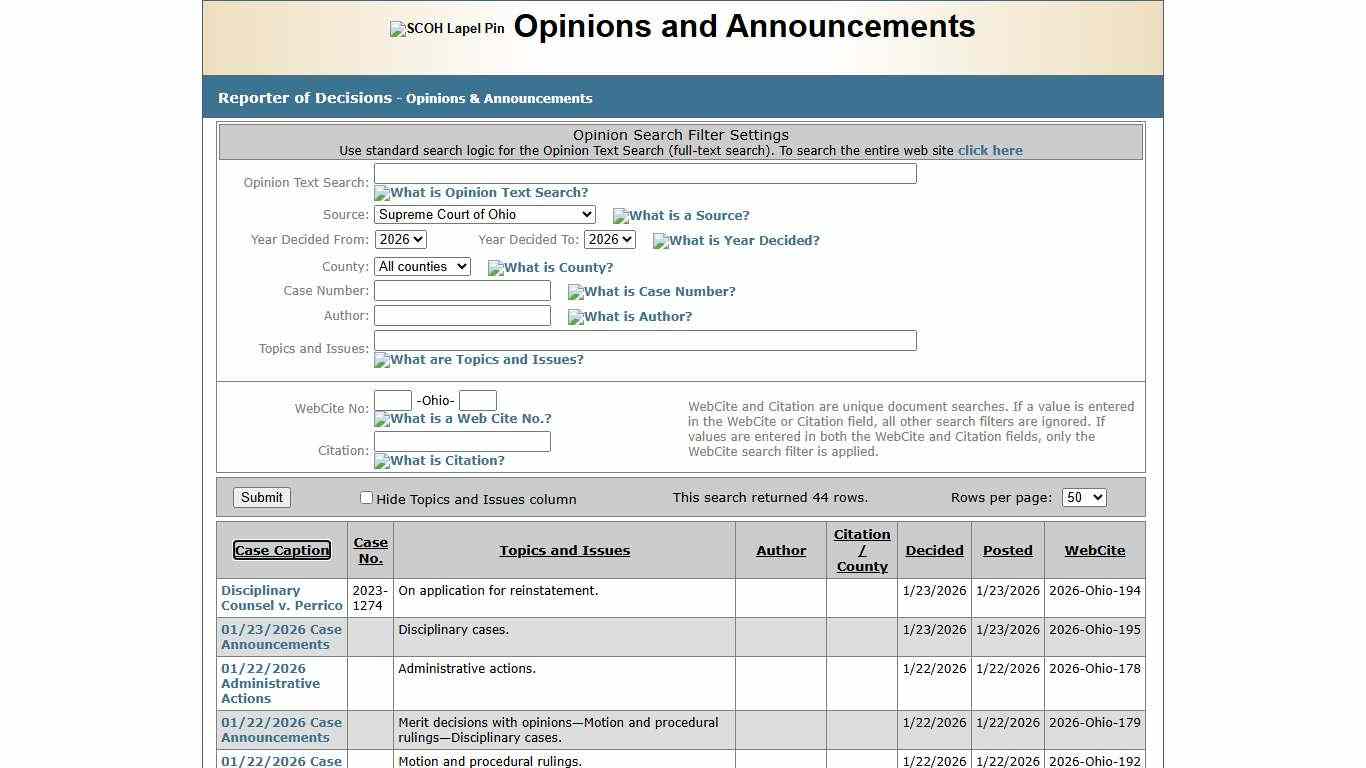Click the SCOH Lapel Pin image

pyautogui.click(x=447, y=29)
